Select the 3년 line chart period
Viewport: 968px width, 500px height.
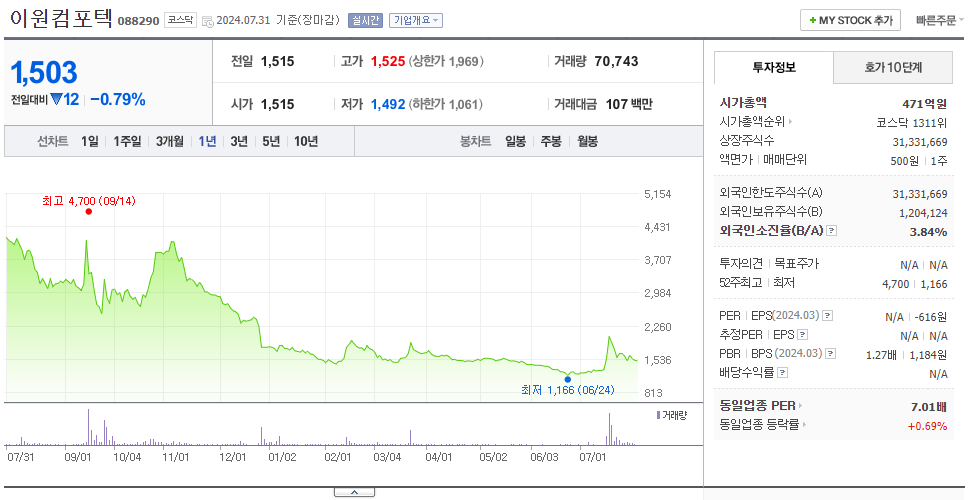click(x=239, y=141)
